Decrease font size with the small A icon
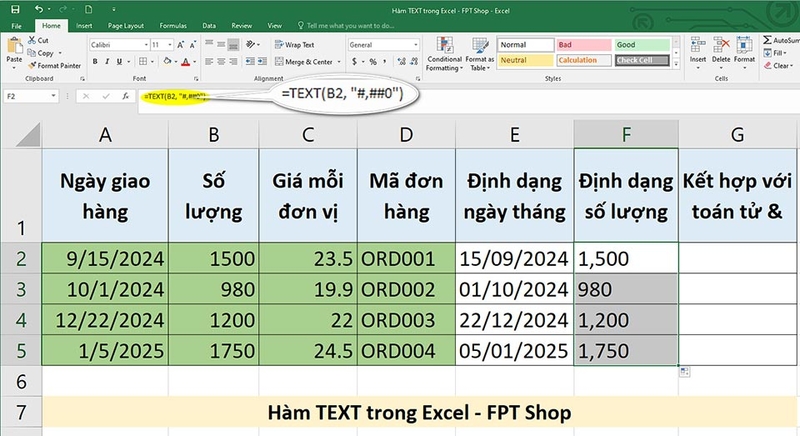Image resolution: width=800 pixels, height=436 pixels. 192,45
